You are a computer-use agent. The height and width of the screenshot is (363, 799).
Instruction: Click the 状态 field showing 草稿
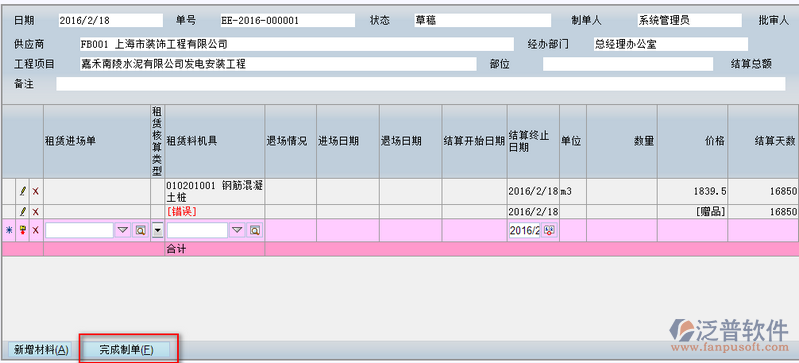482,20
